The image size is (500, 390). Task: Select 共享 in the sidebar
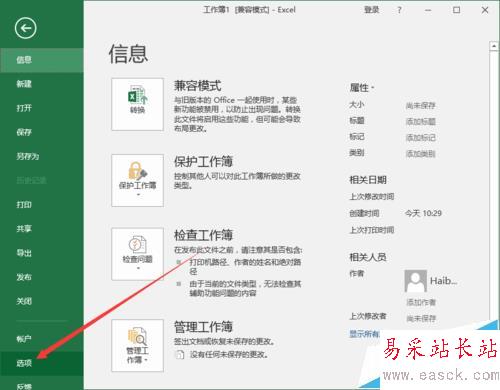coord(42,229)
